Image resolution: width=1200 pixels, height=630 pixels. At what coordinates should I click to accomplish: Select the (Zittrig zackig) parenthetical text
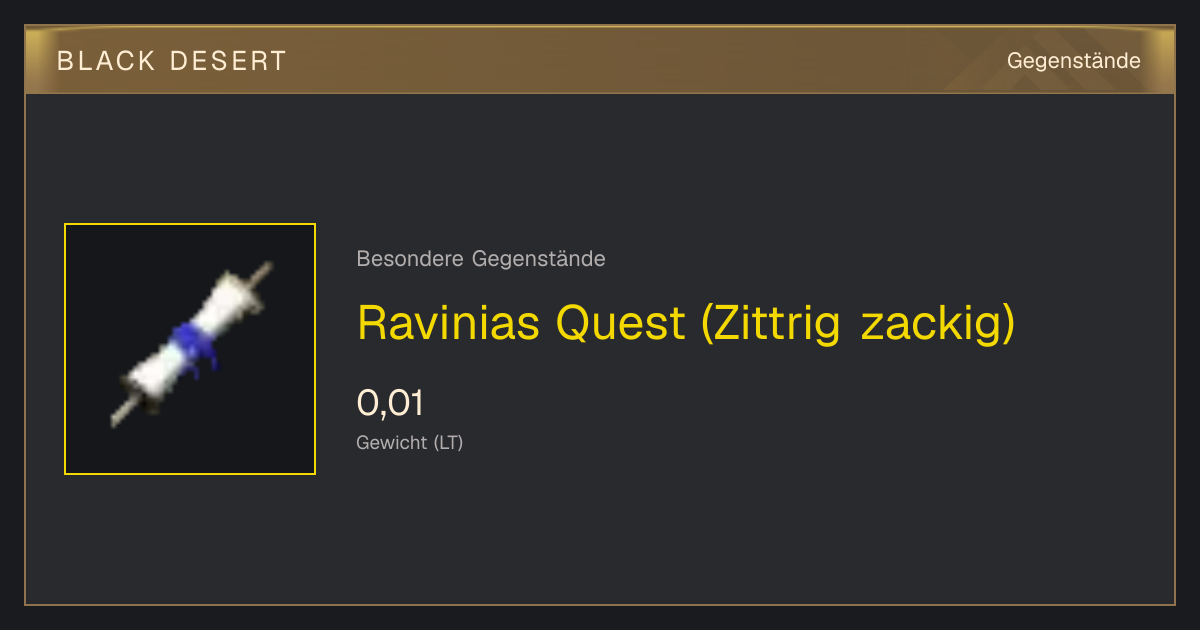coord(858,323)
